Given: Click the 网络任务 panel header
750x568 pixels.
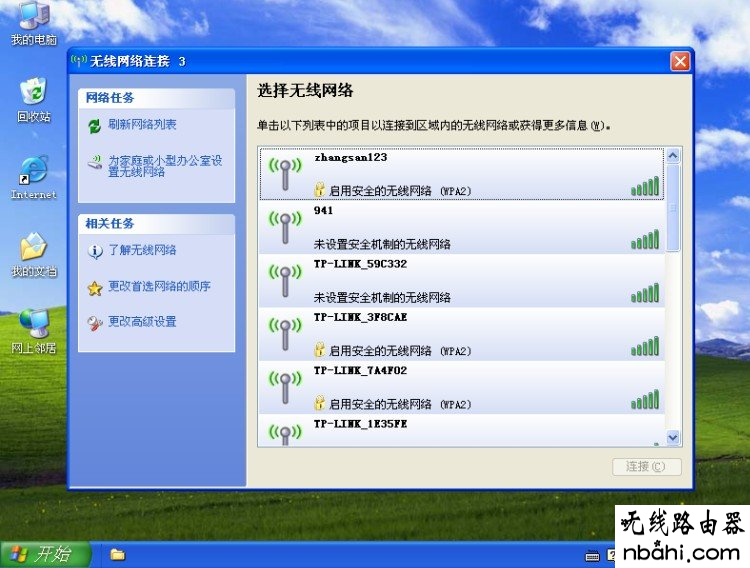Looking at the screenshot, I should pyautogui.click(x=156, y=98).
